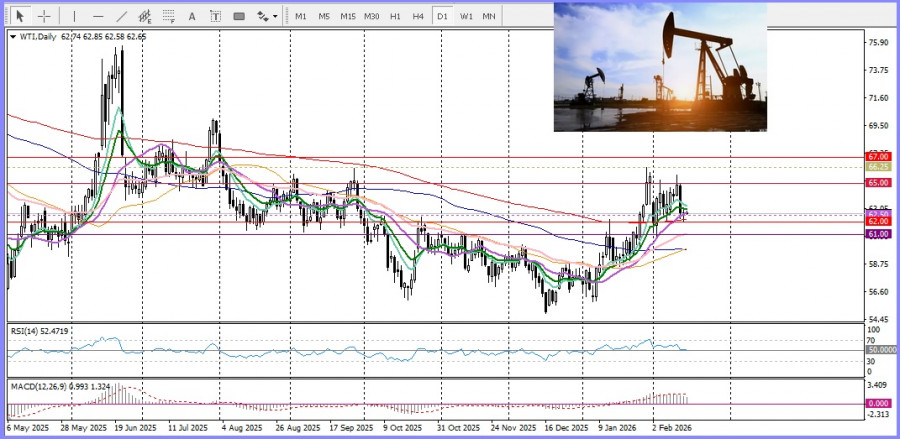This screenshot has height=439, width=900.
Task: Select the W1 weekly timeframe
Action: (x=466, y=16)
